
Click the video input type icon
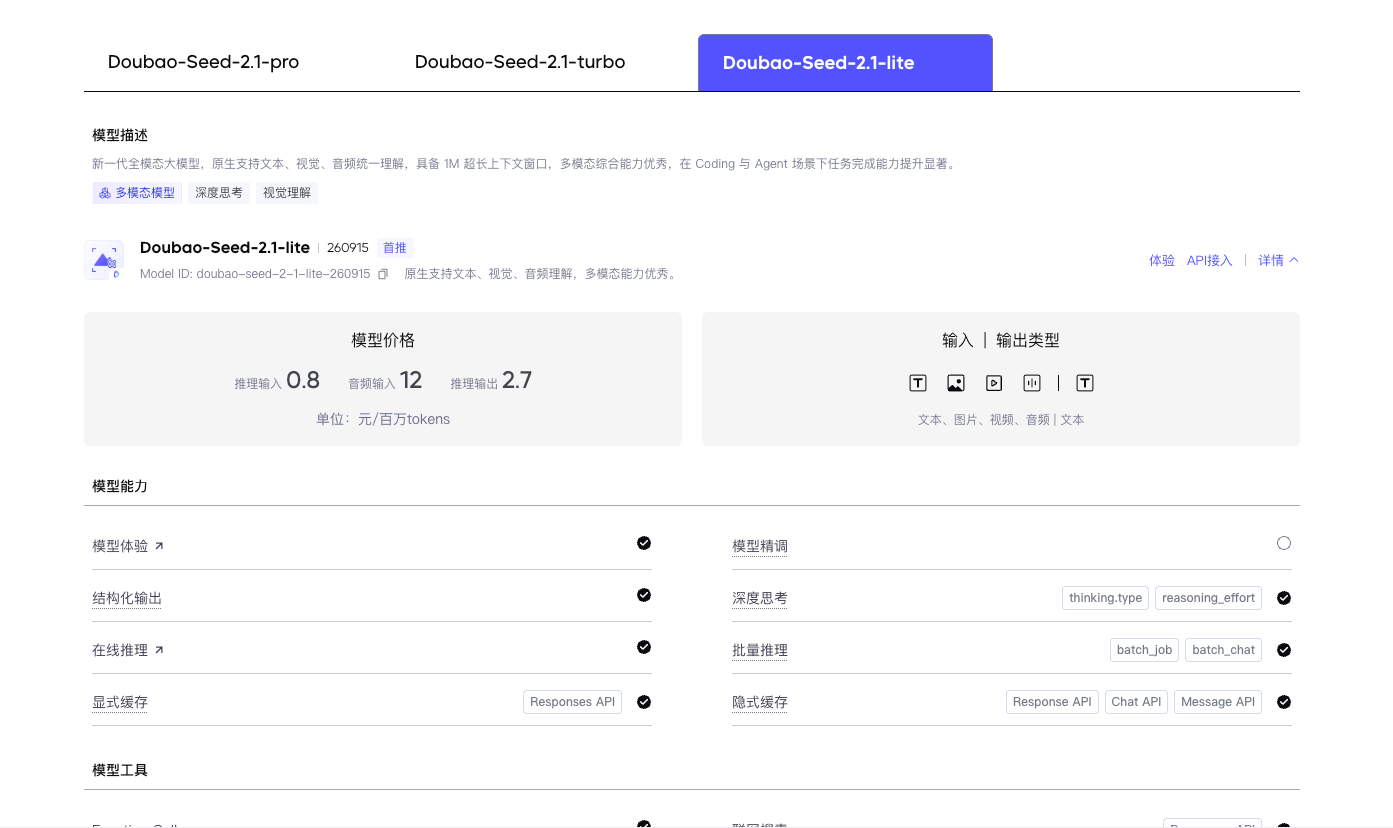tap(994, 383)
